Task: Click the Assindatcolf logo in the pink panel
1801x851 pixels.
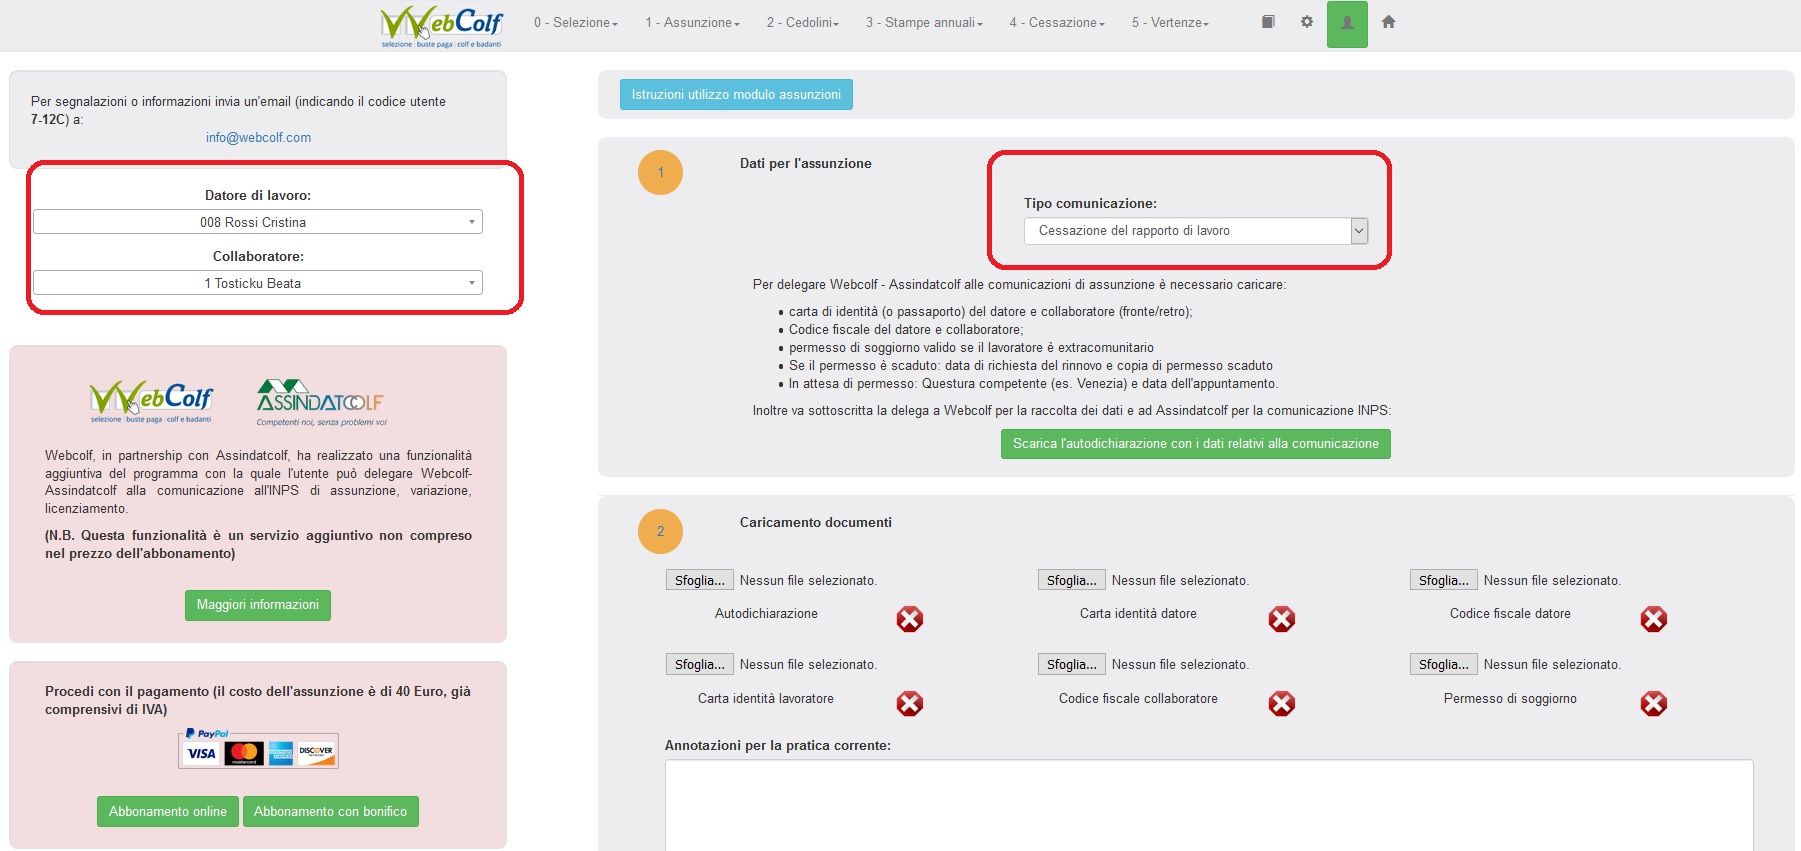Action: point(321,402)
